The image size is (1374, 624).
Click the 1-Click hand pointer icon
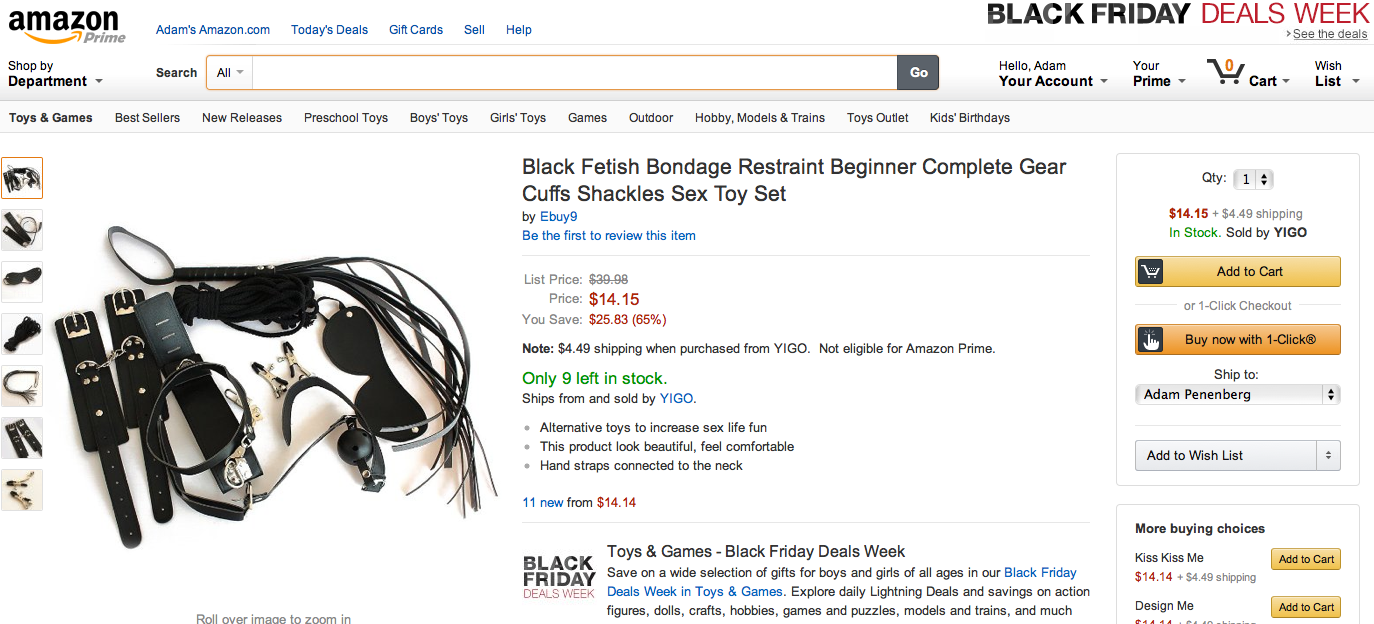(1150, 340)
